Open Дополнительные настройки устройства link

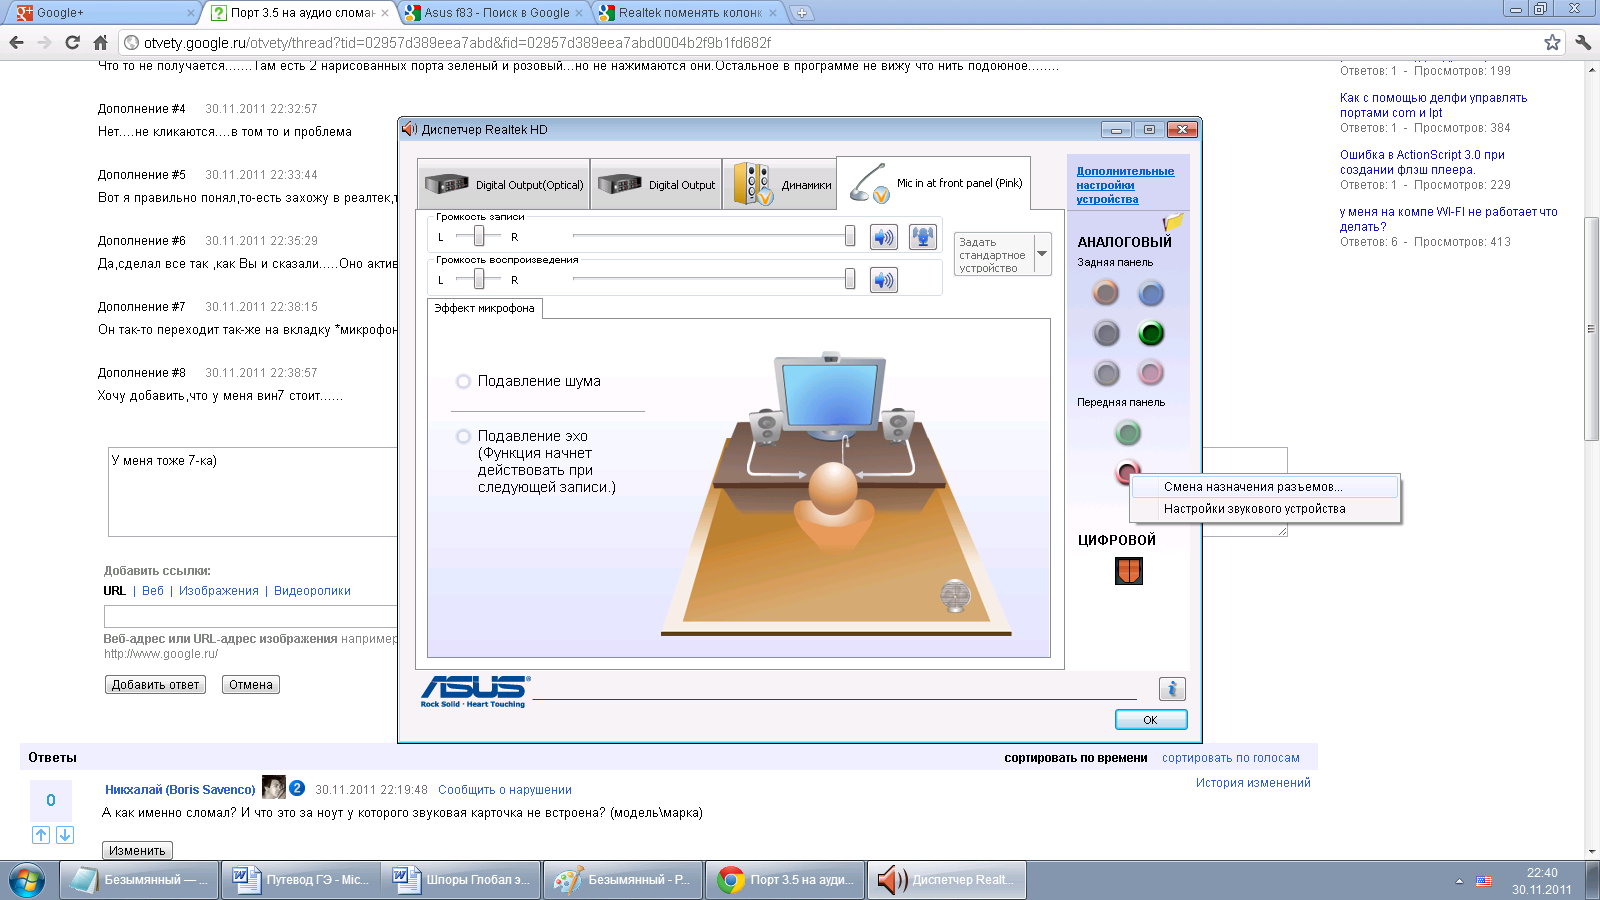pos(1125,185)
